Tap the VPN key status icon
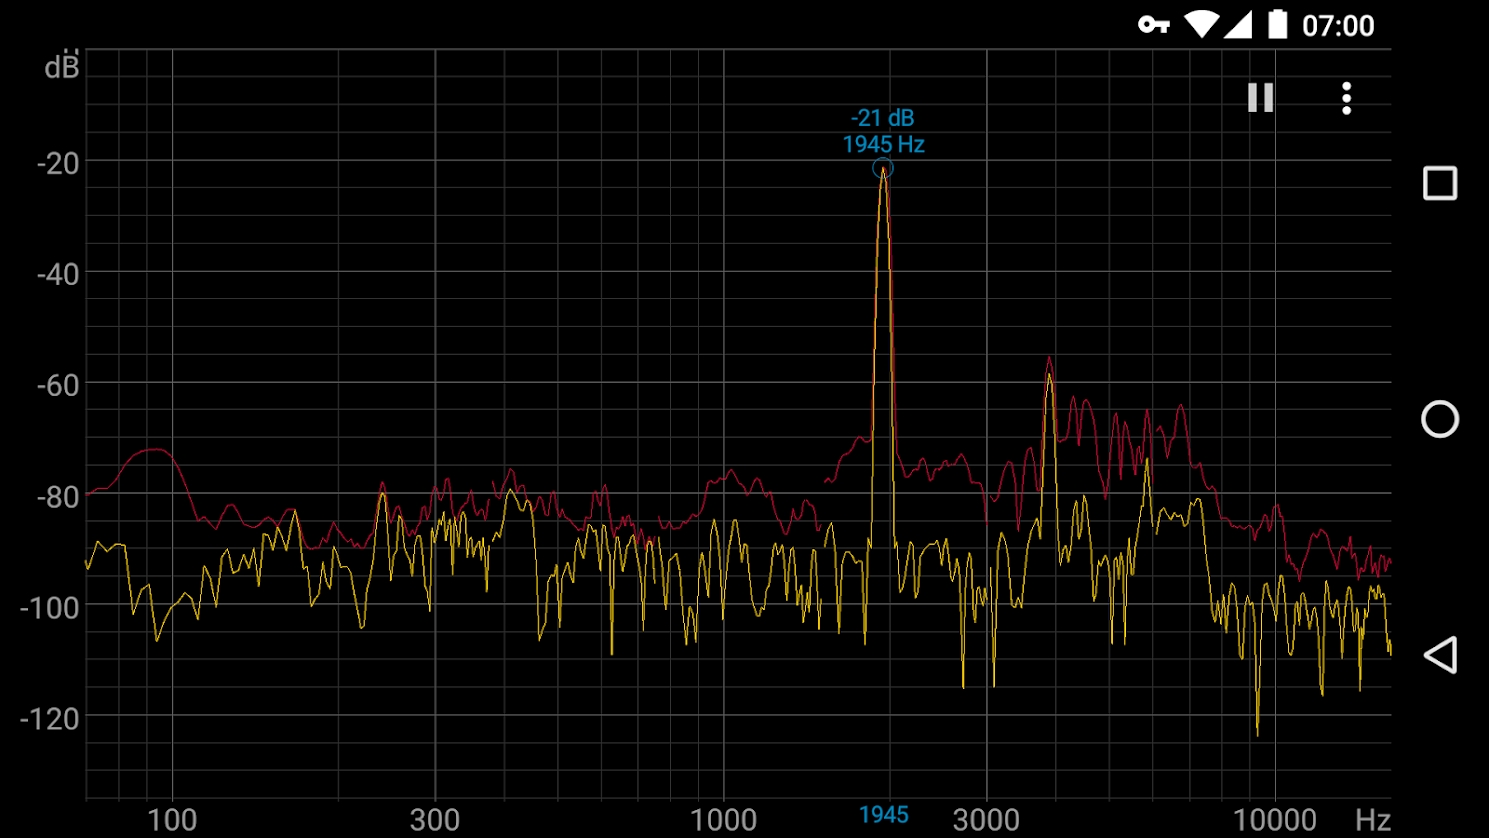Image resolution: width=1489 pixels, height=838 pixels. pos(1155,23)
